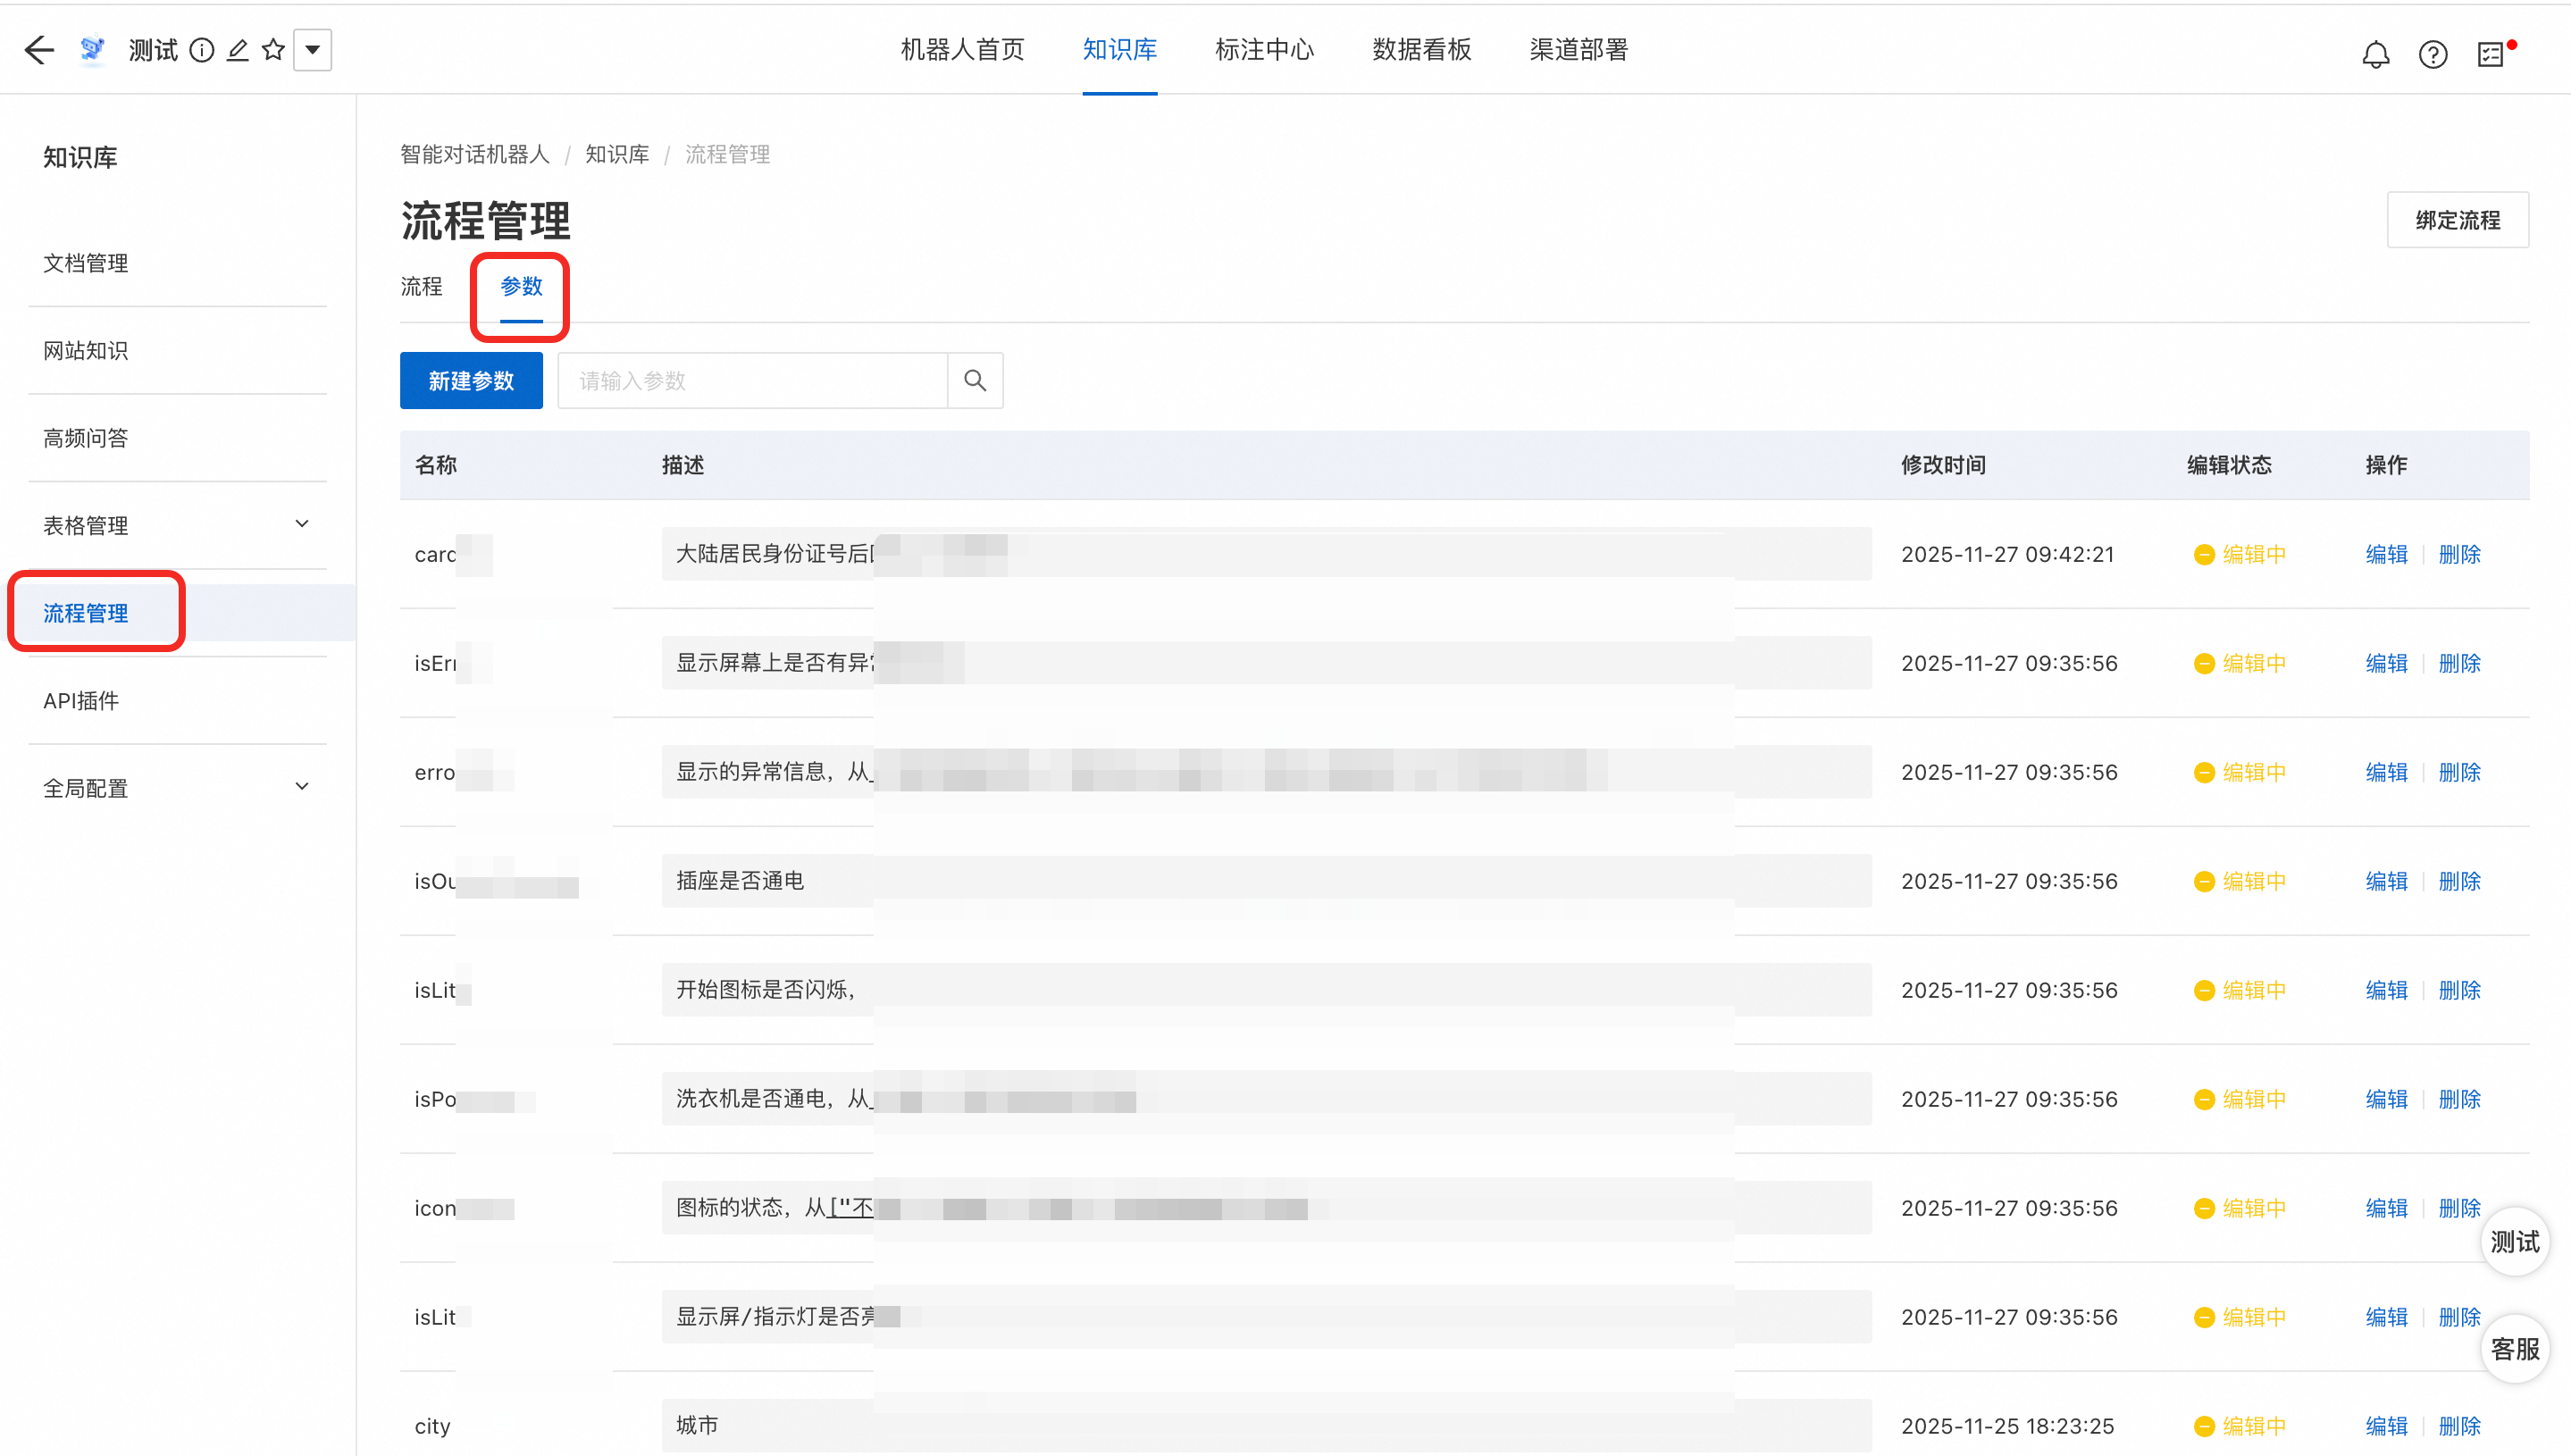This screenshot has width=2571, height=1456.
Task: Open API插件 in the sidebar
Action: [81, 701]
